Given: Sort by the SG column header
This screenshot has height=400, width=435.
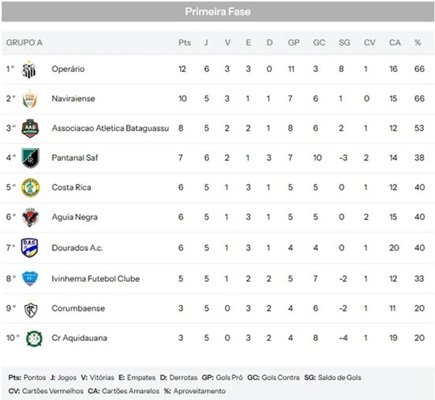Looking at the screenshot, I should (344, 43).
